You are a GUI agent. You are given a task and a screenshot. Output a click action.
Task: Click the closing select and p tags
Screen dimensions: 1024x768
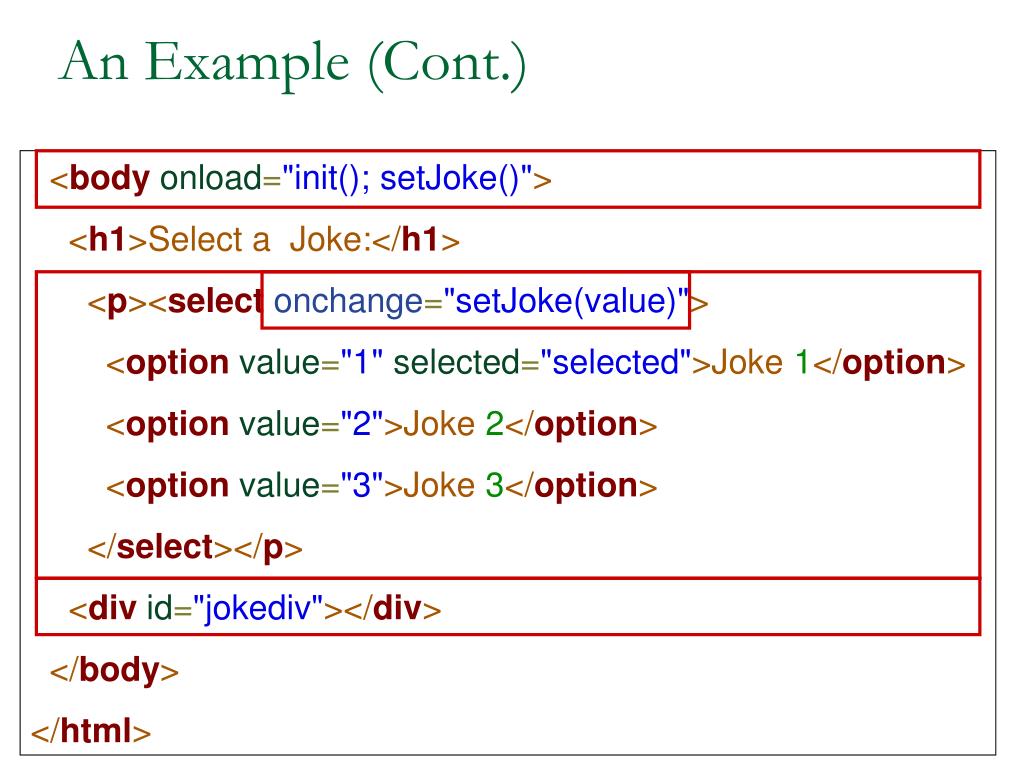point(195,547)
